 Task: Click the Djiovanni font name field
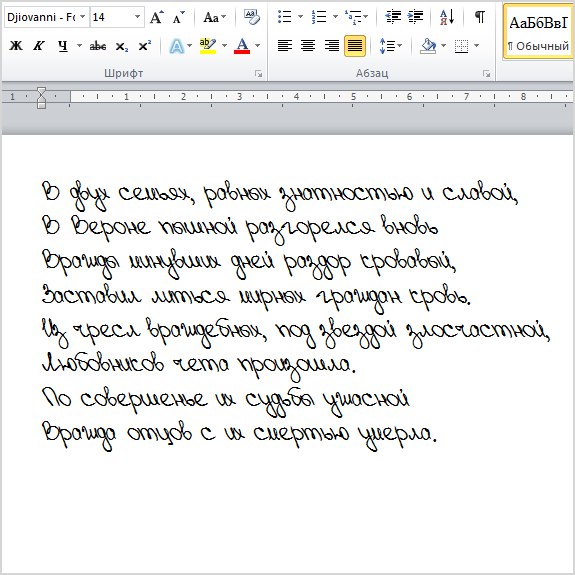tap(41, 17)
